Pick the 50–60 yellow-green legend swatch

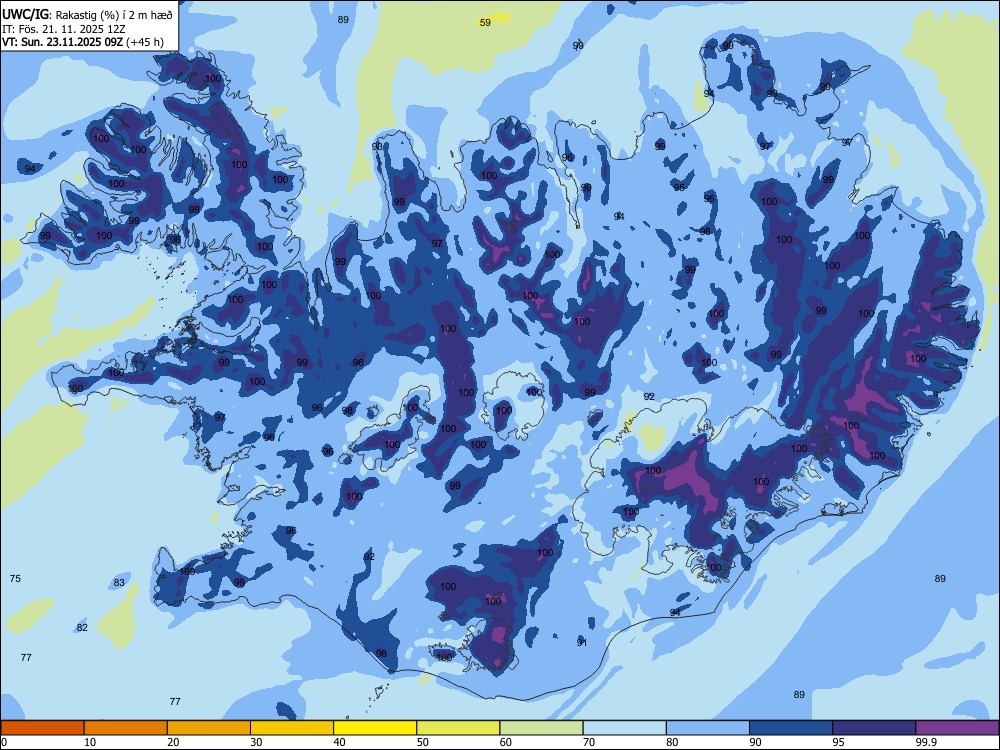[x=458, y=728]
